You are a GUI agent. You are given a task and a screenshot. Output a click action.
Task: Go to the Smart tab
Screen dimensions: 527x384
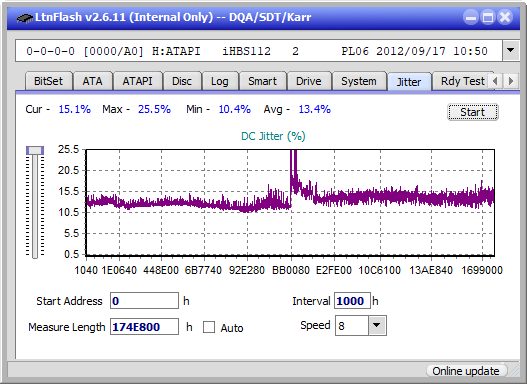click(262, 81)
